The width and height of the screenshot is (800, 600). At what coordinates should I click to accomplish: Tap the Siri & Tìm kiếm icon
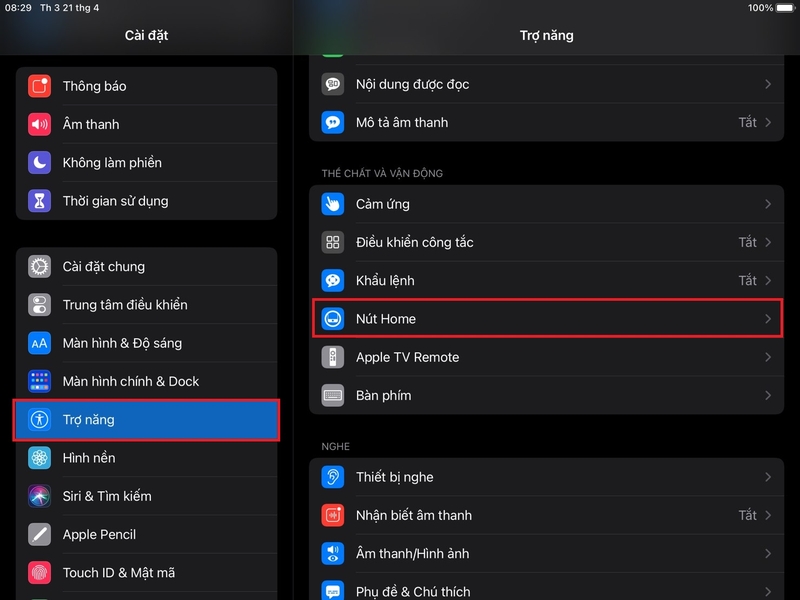point(39,496)
